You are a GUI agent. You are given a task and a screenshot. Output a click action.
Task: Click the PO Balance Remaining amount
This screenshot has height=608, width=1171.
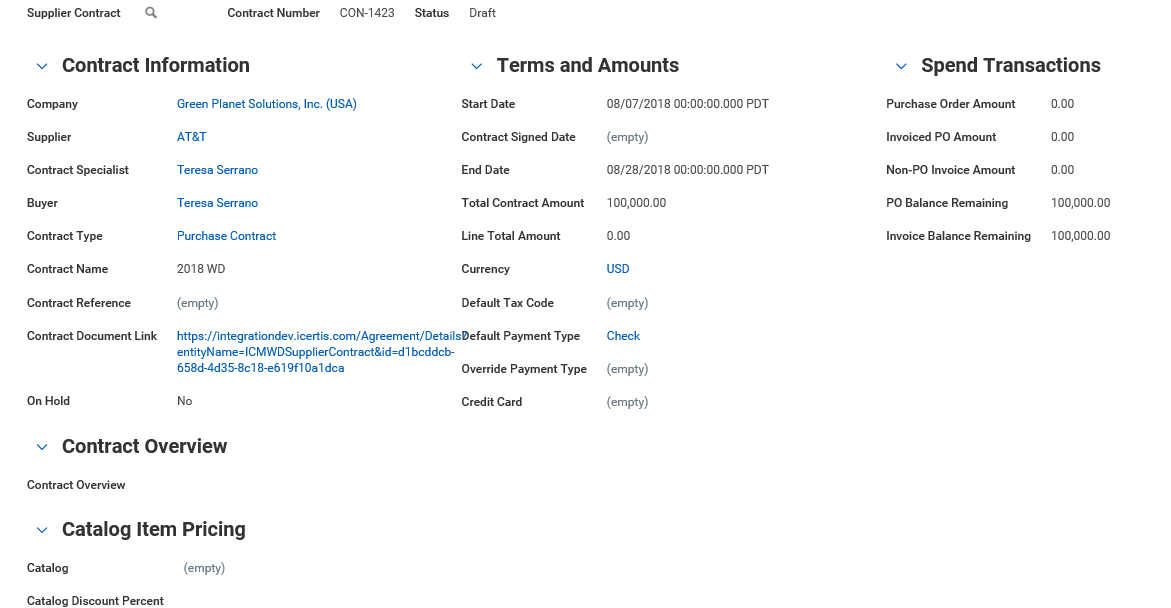tap(1080, 203)
